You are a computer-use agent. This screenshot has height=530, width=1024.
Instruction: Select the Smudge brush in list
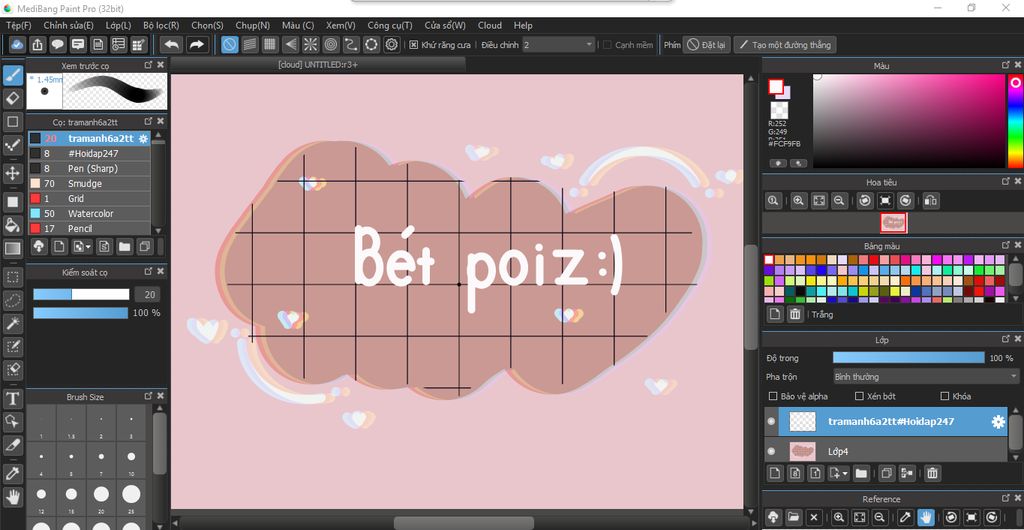(x=89, y=183)
